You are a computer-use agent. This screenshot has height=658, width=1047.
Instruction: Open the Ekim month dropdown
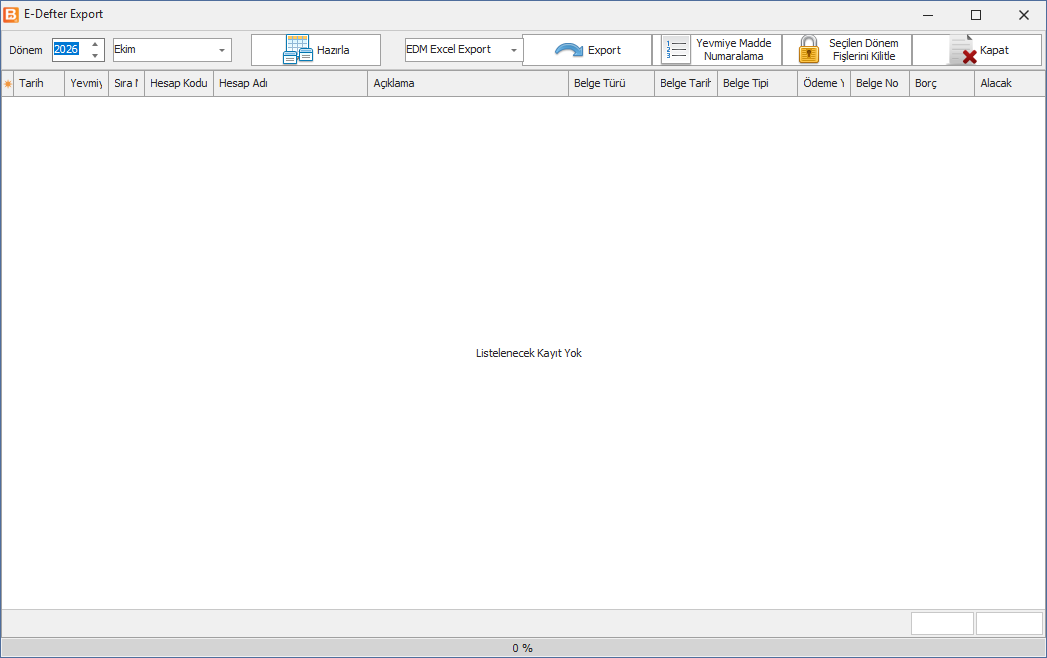[222, 50]
